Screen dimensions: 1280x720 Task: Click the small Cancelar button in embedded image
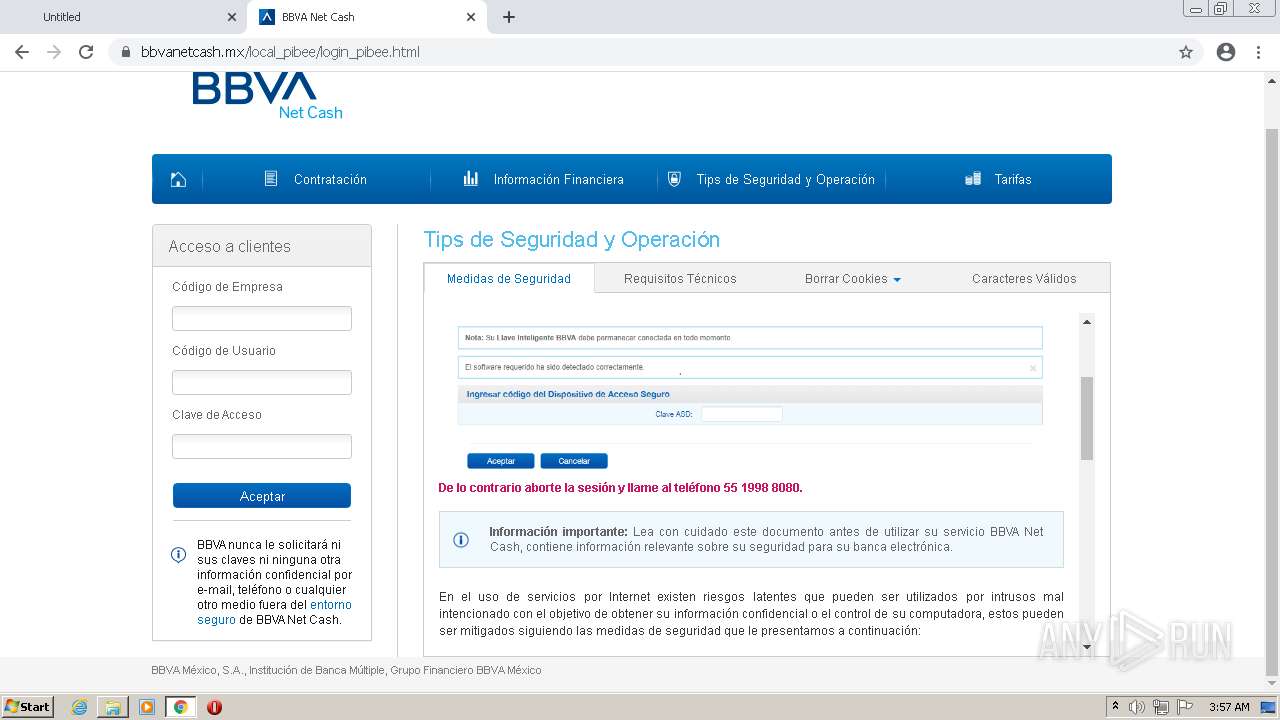pyautogui.click(x=574, y=461)
